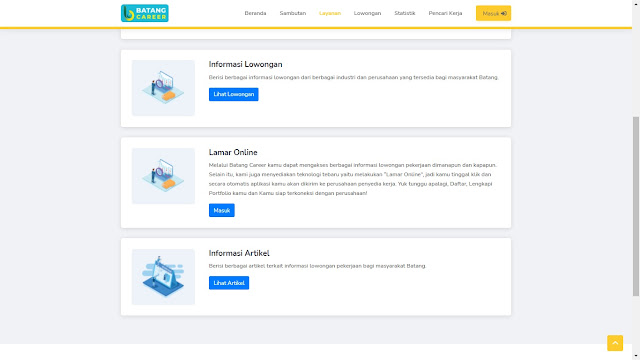Screen dimensions: 640x360
Task: Click the Informasi Artikel heading
Action: tap(239, 253)
